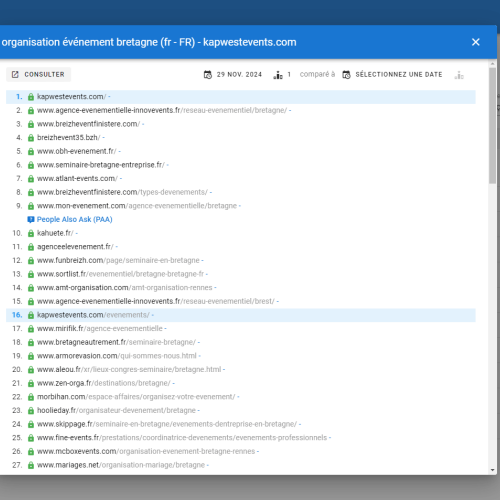Screen dimensions: 500x500
Task: Open www.mcboxevents.com result 26
Action: pyautogui.click(x=146, y=451)
